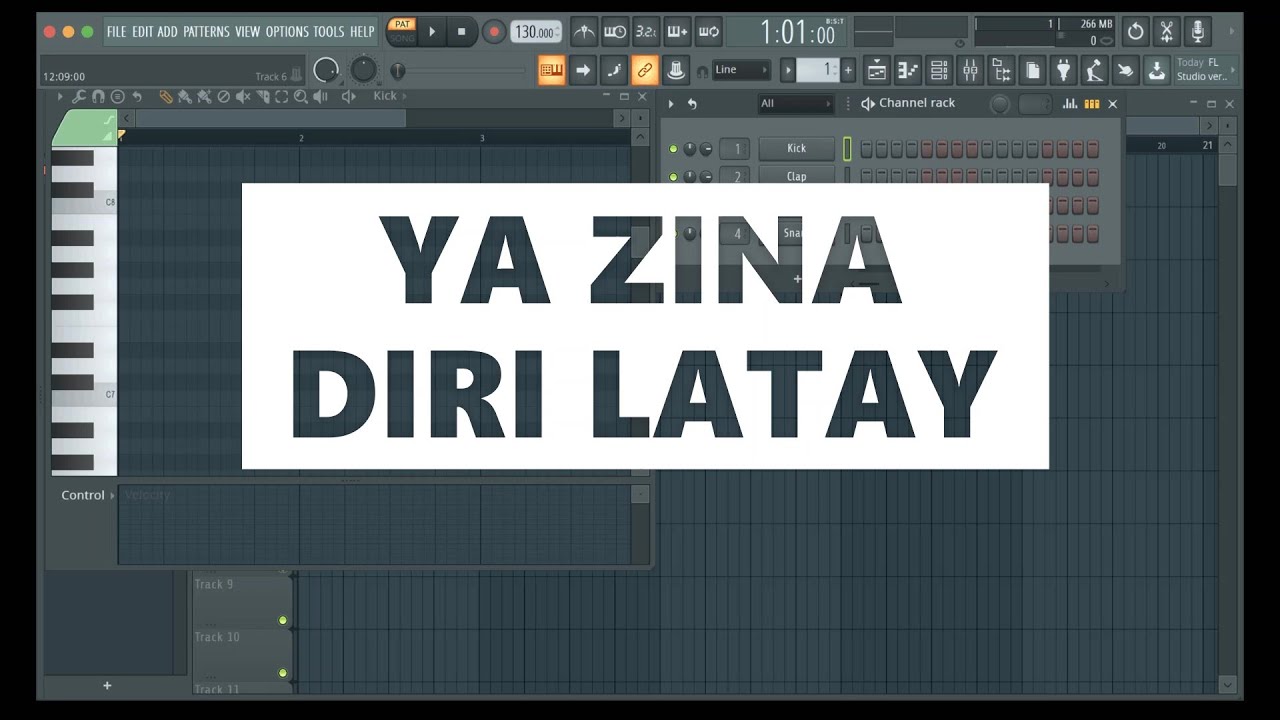This screenshot has height=720, width=1280.
Task: Click the note/clip grouping stamp icon
Action: coord(676,70)
